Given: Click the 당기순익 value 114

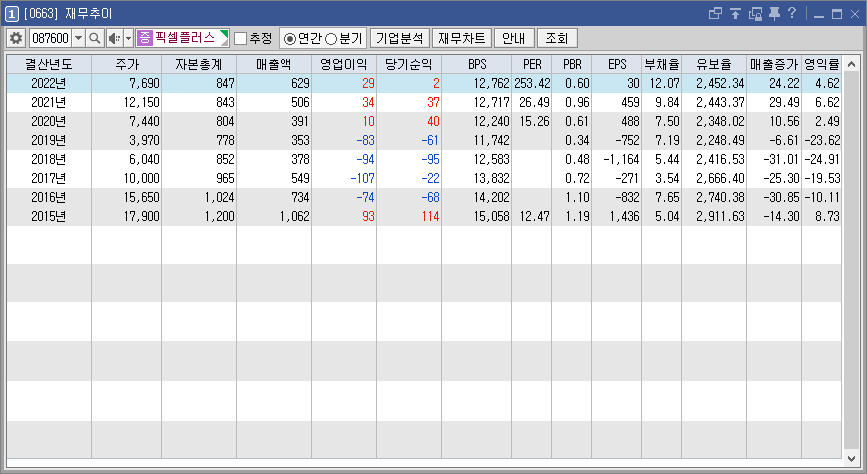Looking at the screenshot, I should coord(430,216).
